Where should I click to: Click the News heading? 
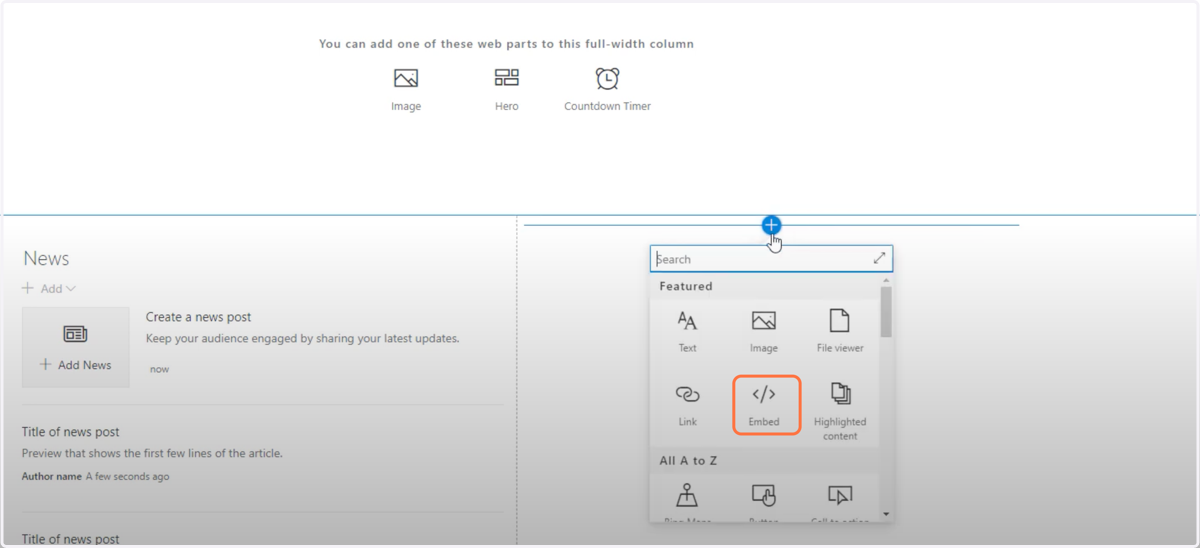tap(46, 258)
